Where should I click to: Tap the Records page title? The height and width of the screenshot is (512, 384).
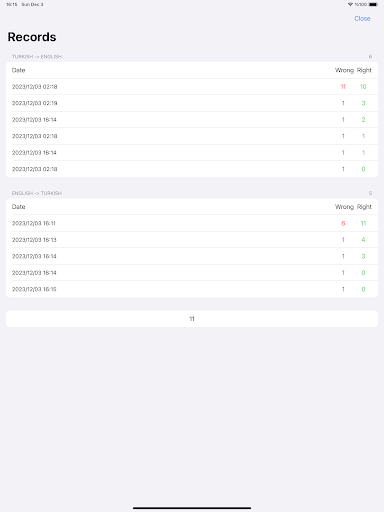click(x=32, y=37)
